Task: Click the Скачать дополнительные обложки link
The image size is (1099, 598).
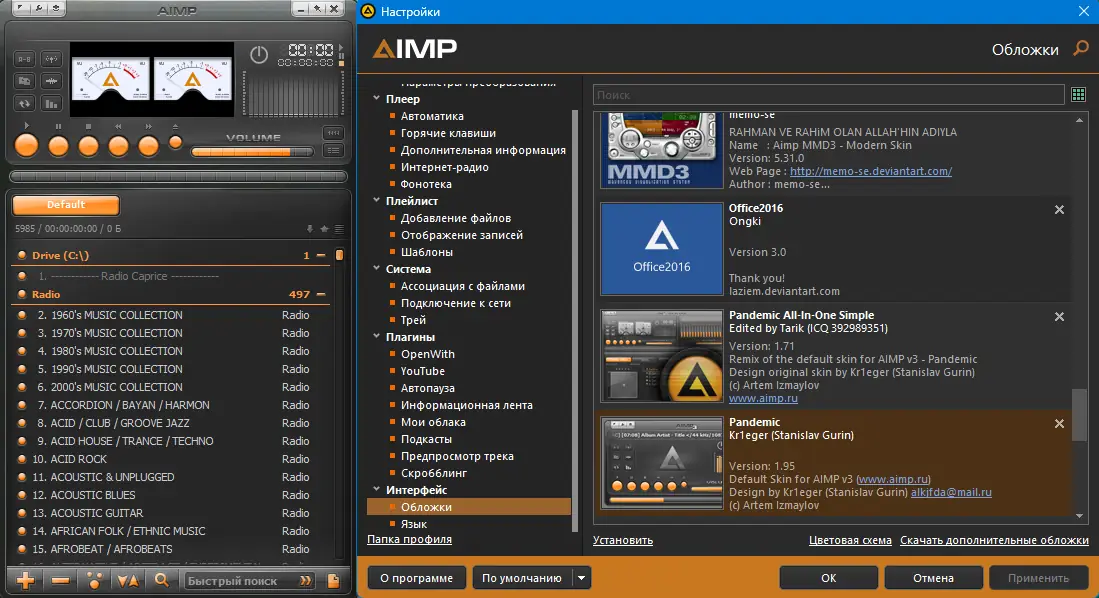Action: click(994, 540)
